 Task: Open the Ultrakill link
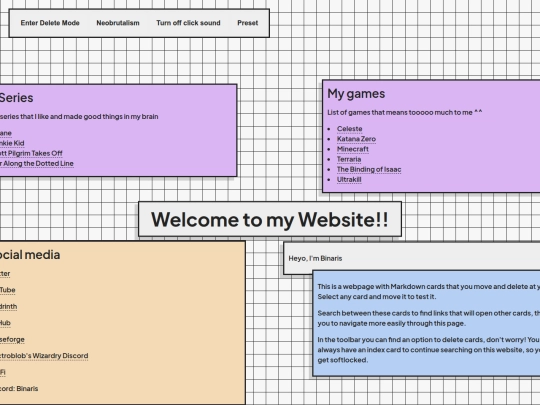click(x=349, y=180)
